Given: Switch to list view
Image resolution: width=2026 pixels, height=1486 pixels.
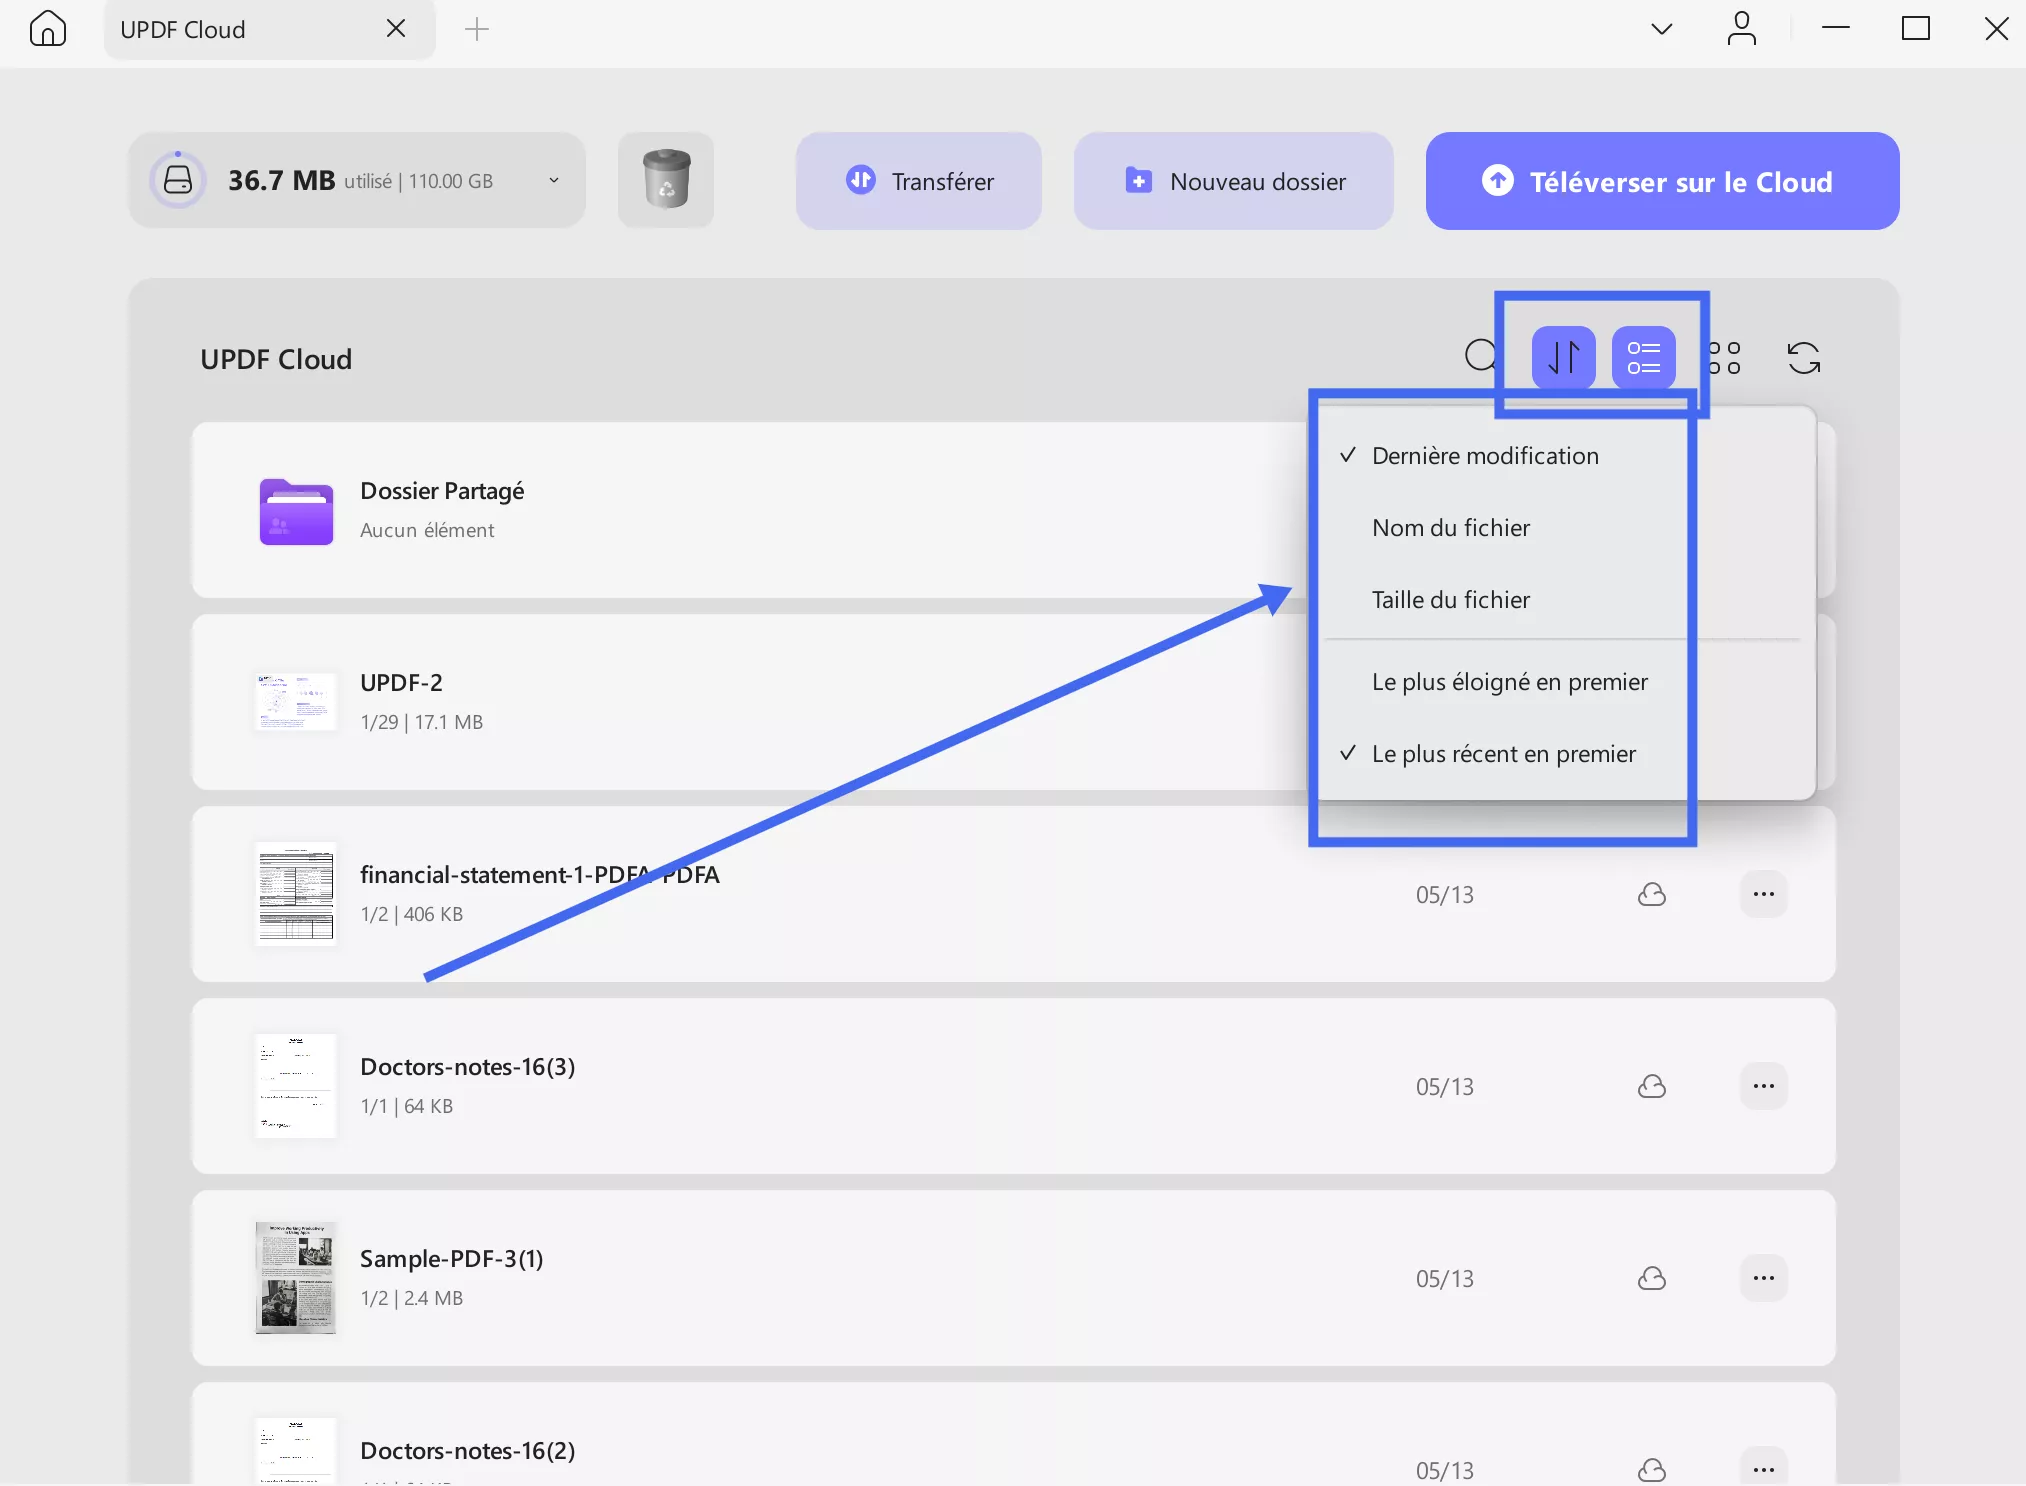Looking at the screenshot, I should [1644, 357].
